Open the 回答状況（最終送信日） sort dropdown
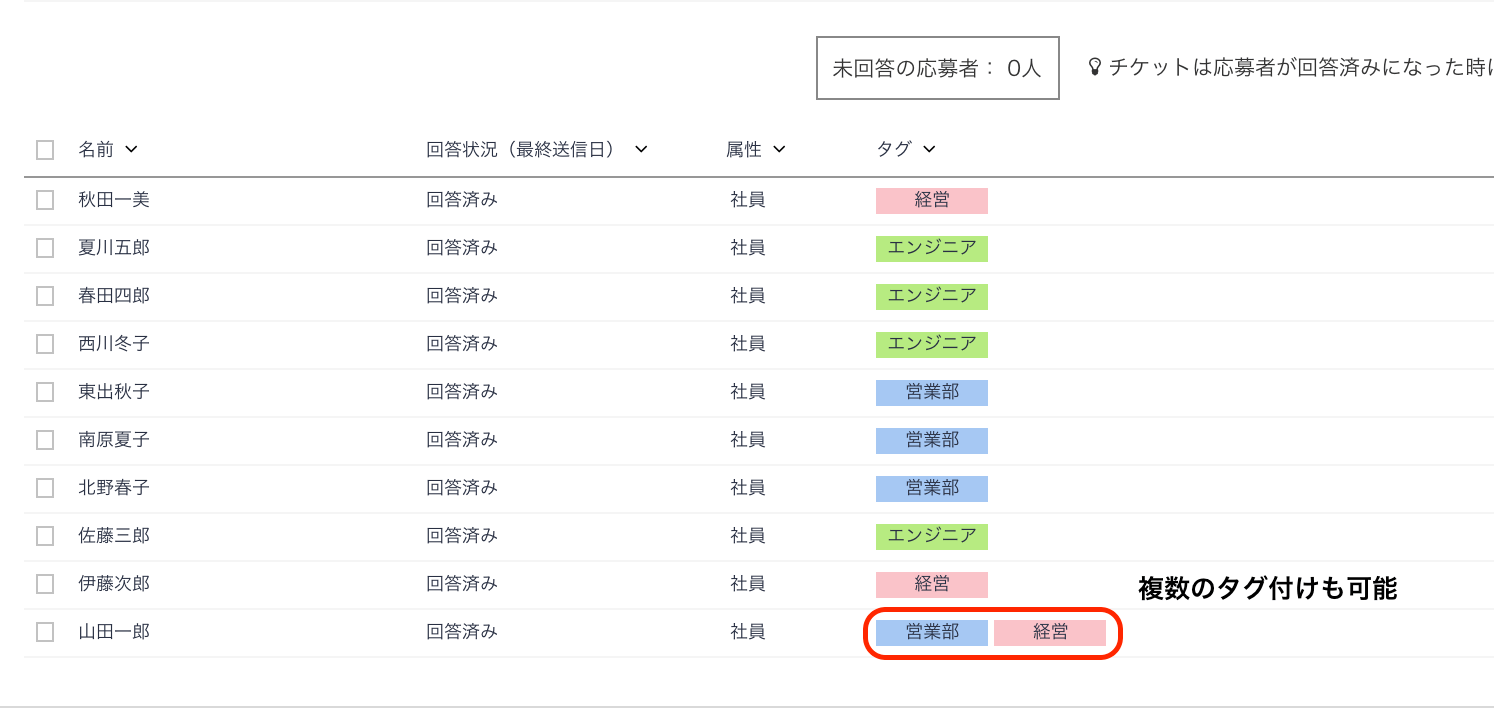Viewport: 1494px width, 708px height. coord(641,149)
